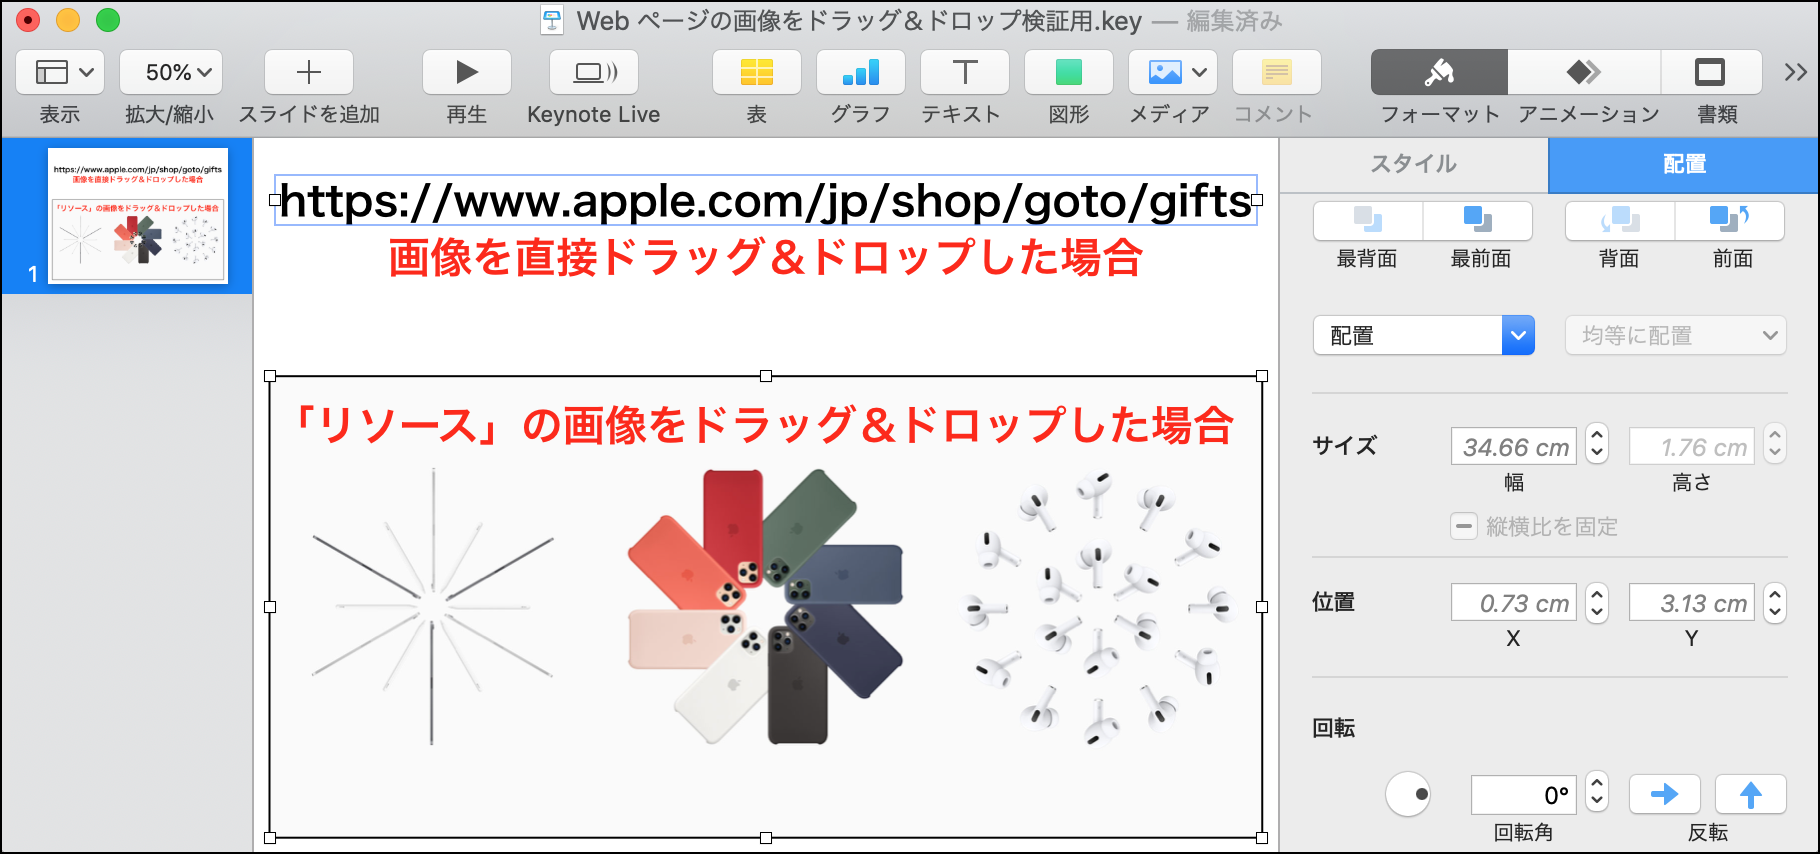The image size is (1820, 854).
Task: Click the 回転角 field showing 0°
Action: (x=1524, y=795)
